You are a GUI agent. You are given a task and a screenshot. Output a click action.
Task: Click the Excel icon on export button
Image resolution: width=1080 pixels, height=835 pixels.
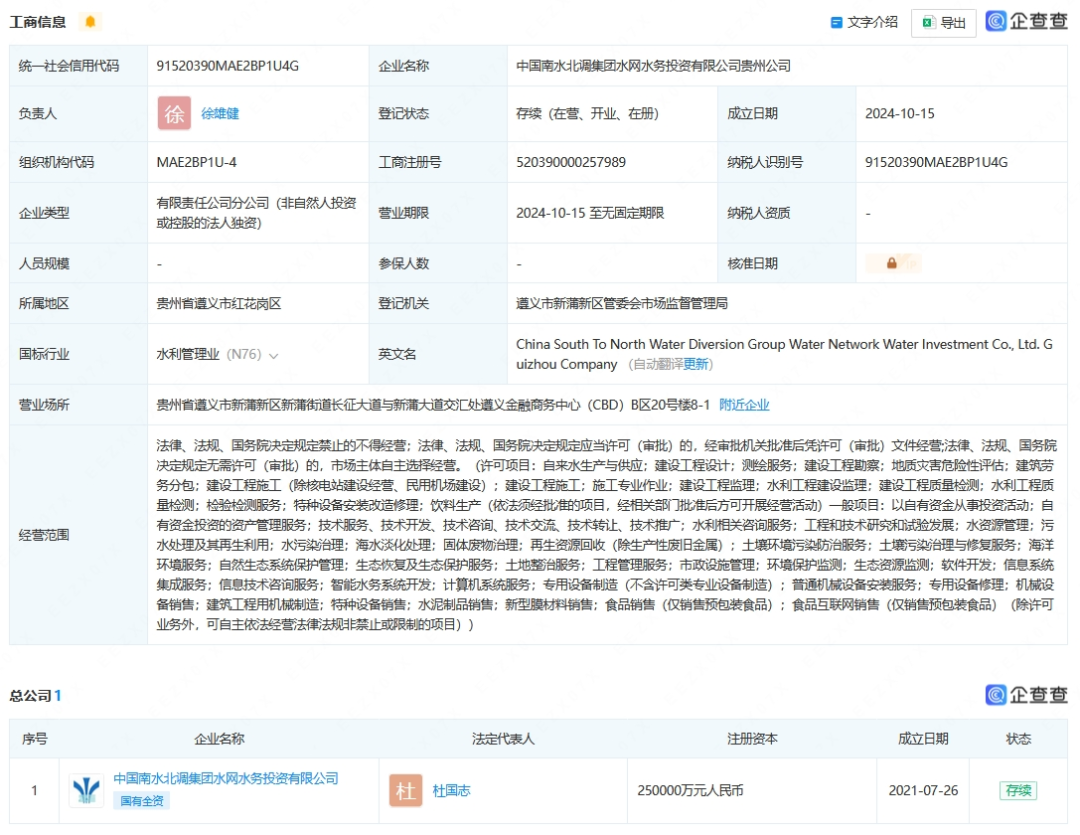pyautogui.click(x=928, y=23)
